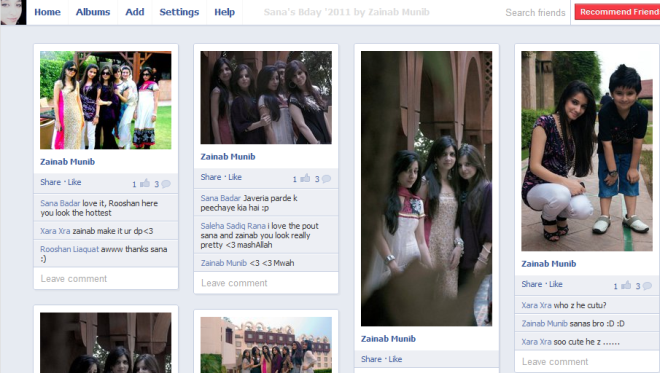Image resolution: width=660 pixels, height=373 pixels.
Task: Share the arches photo of three girls
Action: 371,359
